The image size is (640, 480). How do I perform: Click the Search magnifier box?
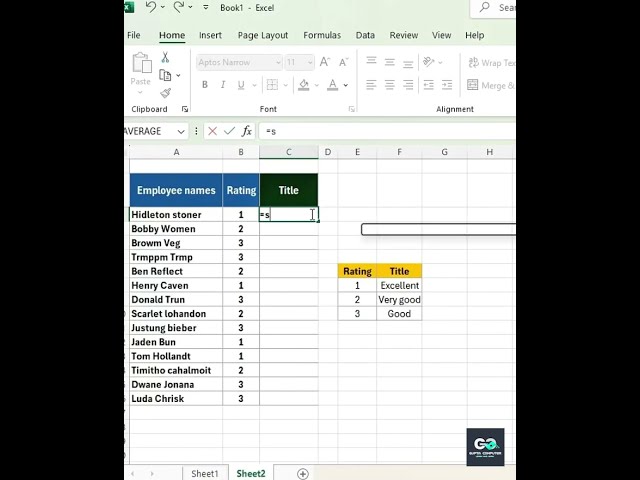pyautogui.click(x=495, y=7)
